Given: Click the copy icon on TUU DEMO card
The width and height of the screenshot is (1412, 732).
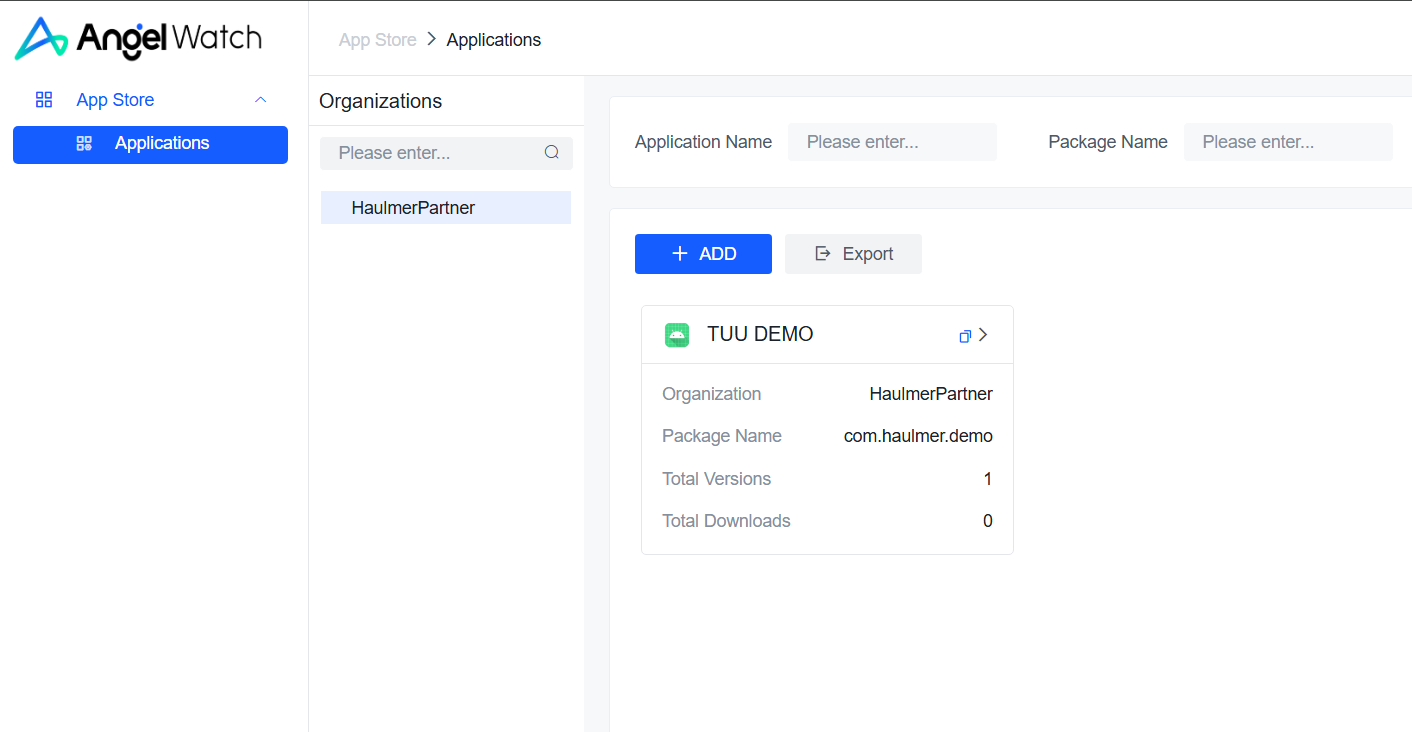Looking at the screenshot, I should pos(965,336).
